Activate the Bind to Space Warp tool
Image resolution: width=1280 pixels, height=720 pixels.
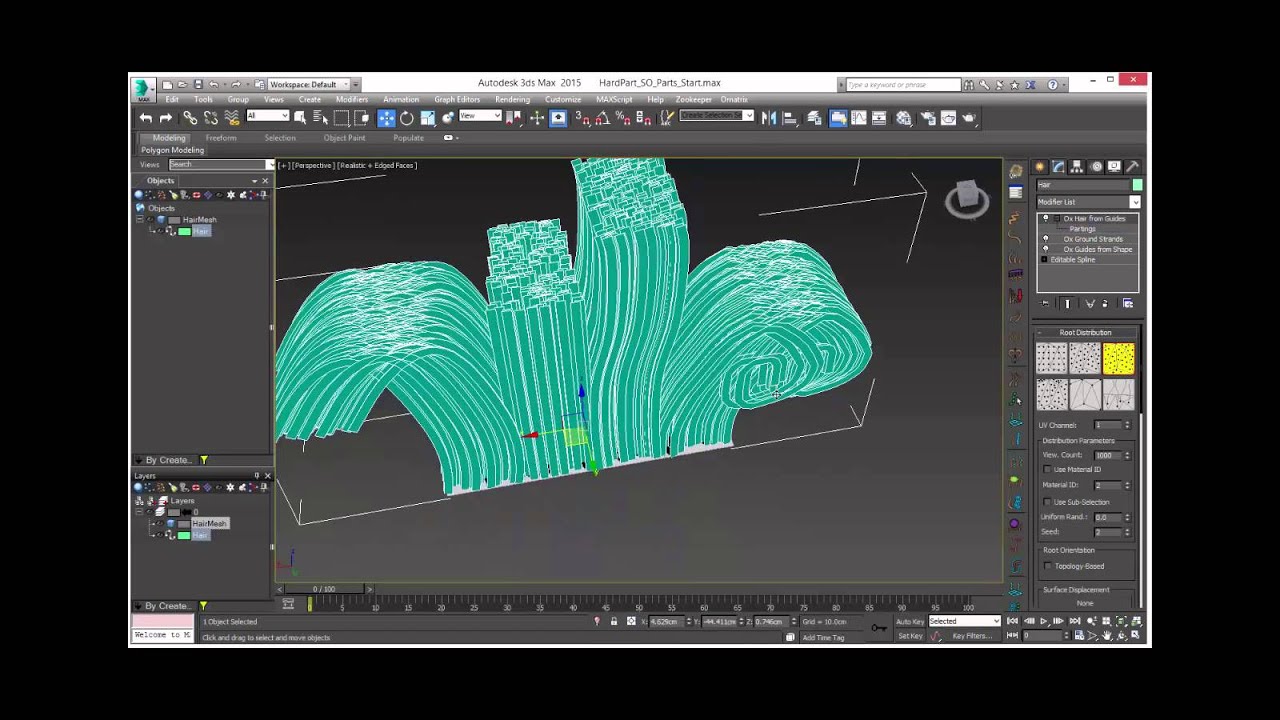(232, 118)
